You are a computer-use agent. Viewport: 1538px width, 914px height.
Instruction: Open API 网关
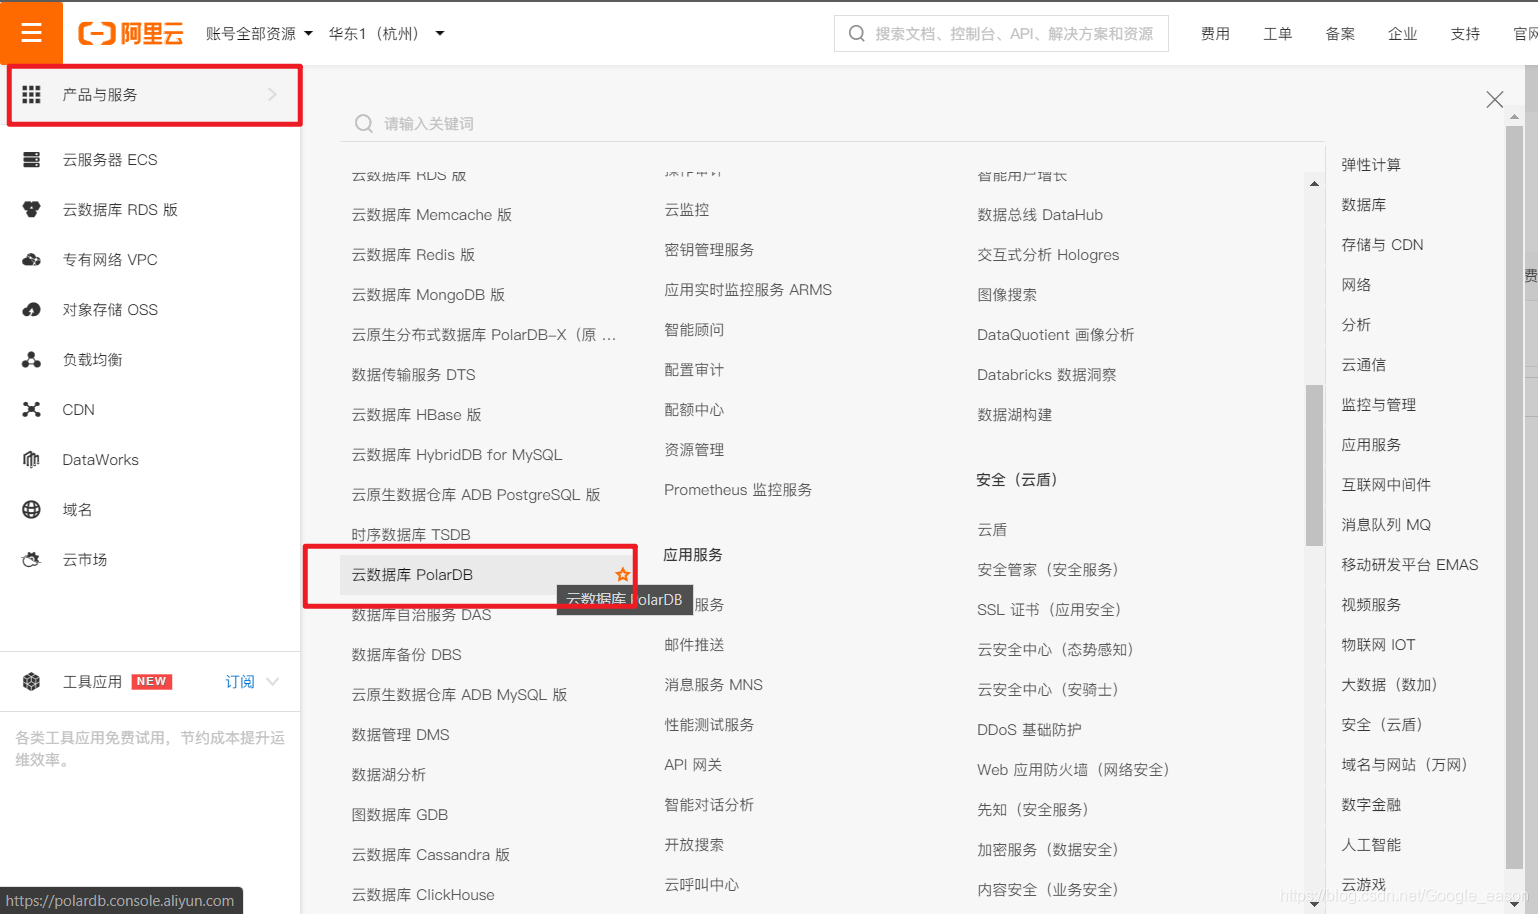tap(693, 765)
